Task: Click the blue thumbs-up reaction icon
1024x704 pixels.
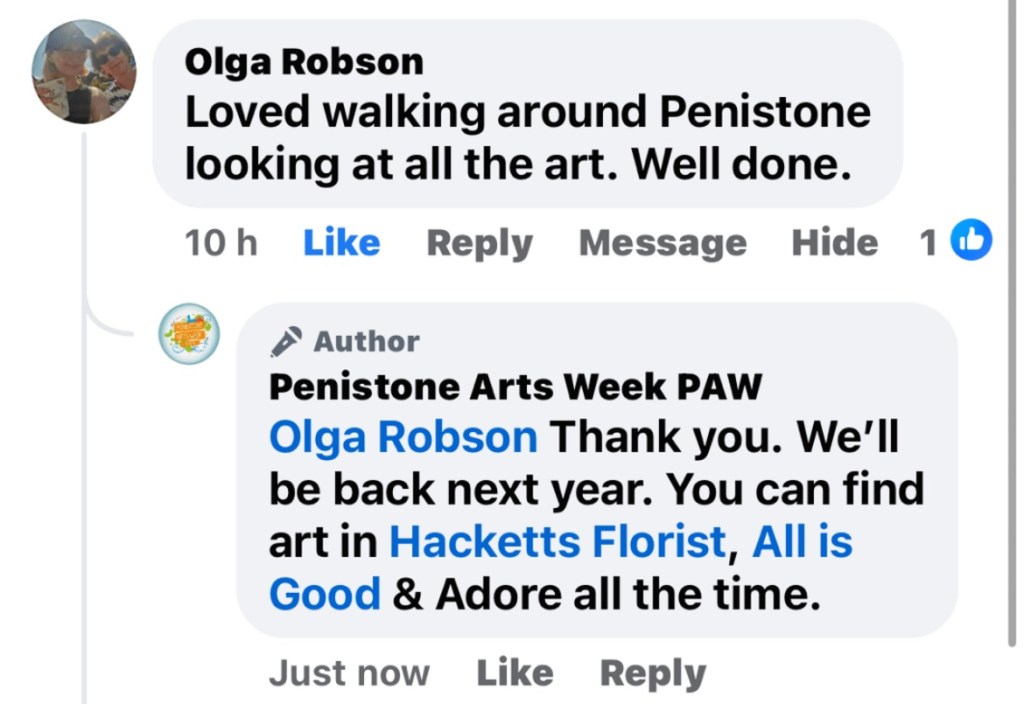Action: [x=971, y=241]
